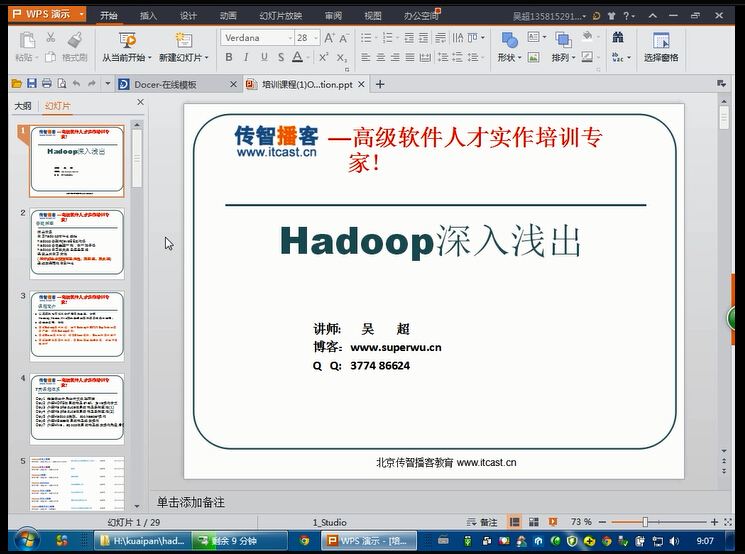Expand the start-from-current dropdown arrow
Screen dimensions: 745x554
149,58
